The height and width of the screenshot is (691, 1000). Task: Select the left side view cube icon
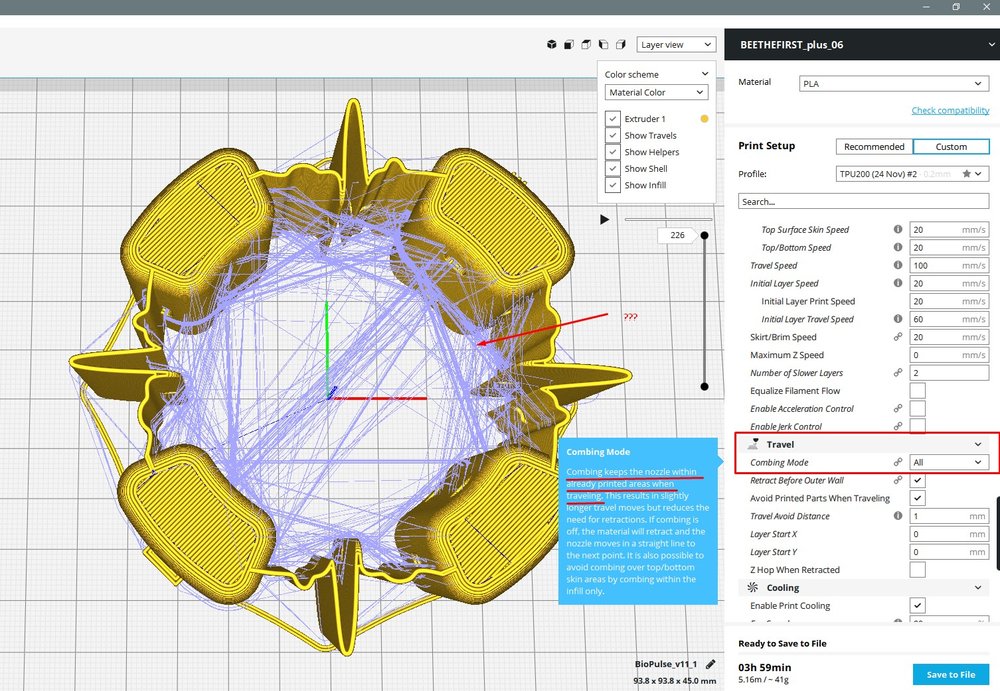tap(603, 45)
